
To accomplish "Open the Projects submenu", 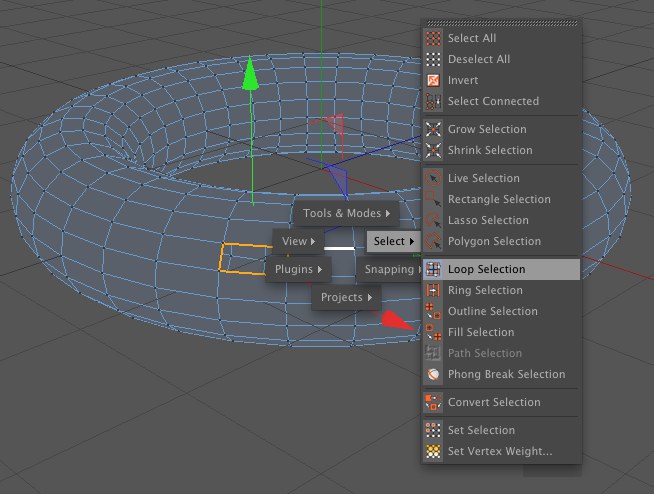I will click(x=346, y=297).
